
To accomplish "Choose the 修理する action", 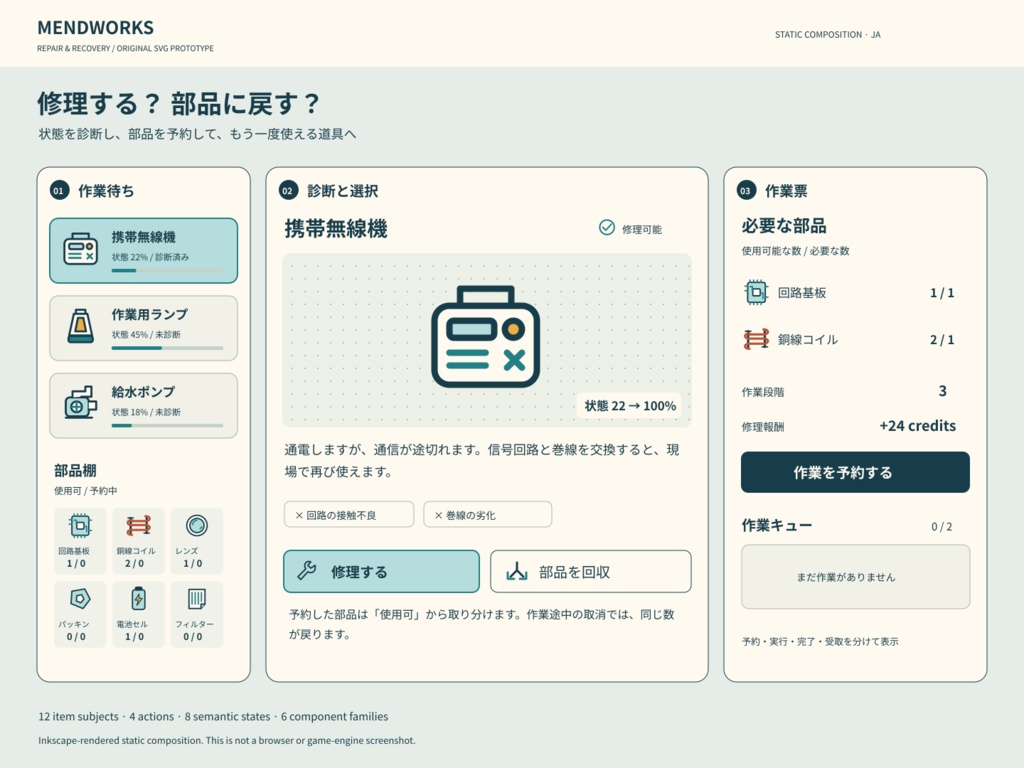I will coord(381,571).
